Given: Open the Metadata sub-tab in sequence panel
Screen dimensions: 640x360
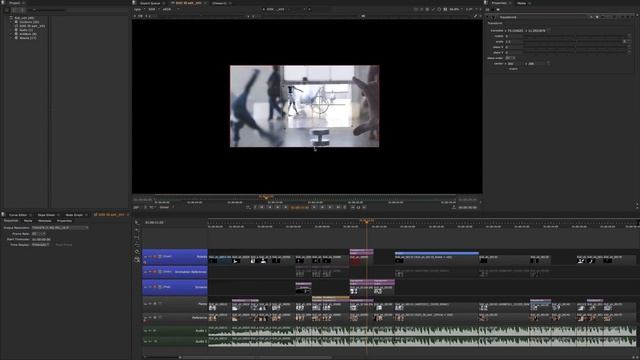Looking at the screenshot, I should point(44,221).
